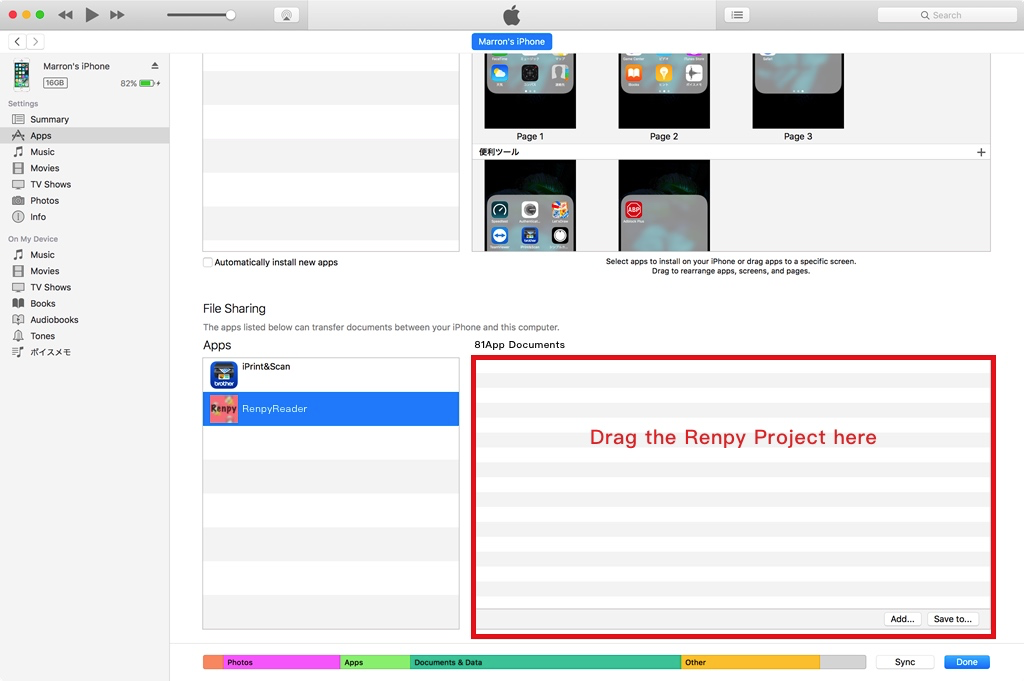Click the Add... button

pos(902,619)
